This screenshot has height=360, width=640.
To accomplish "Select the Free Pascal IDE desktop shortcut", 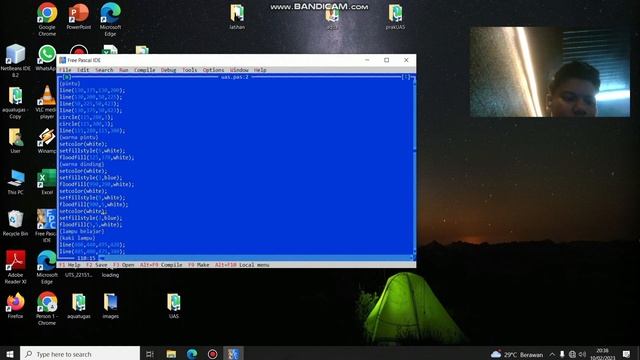I will click(x=46, y=226).
